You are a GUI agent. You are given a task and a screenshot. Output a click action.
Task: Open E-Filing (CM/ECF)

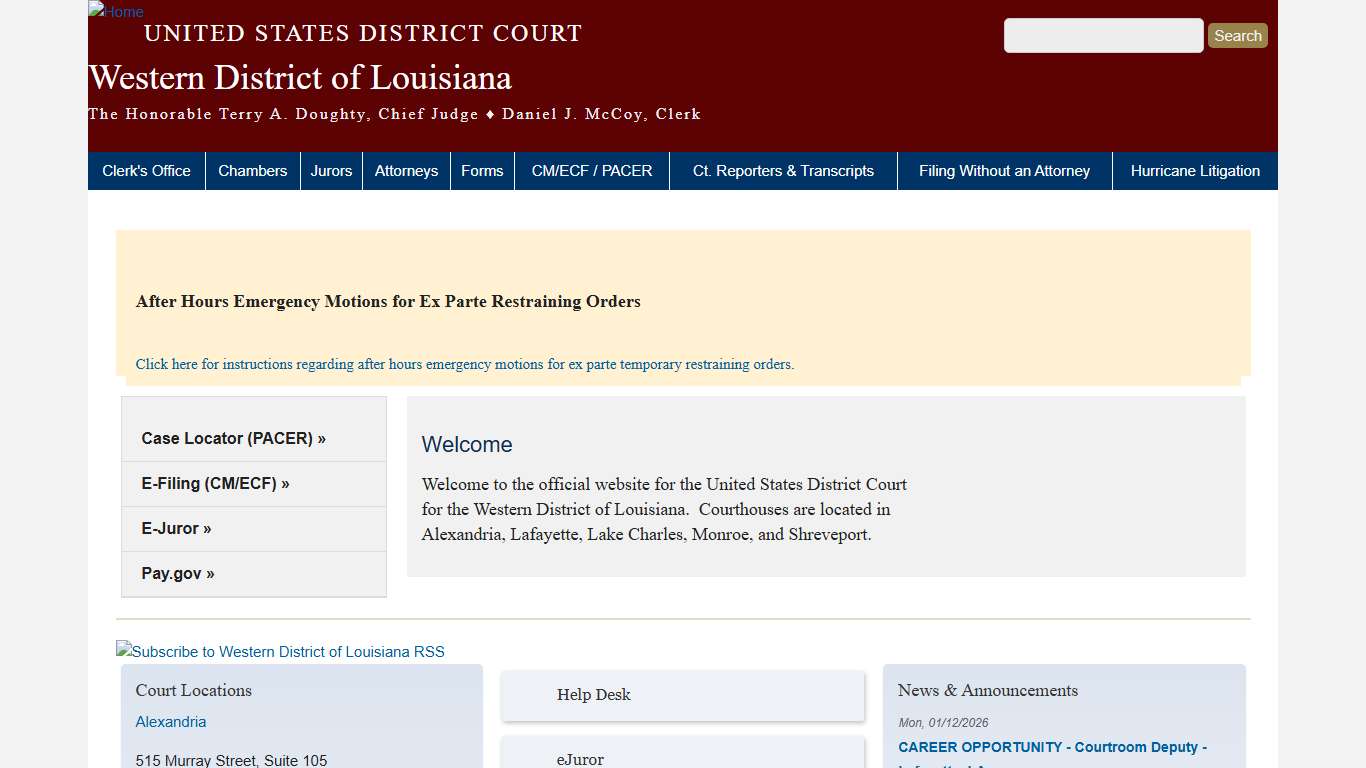214,483
